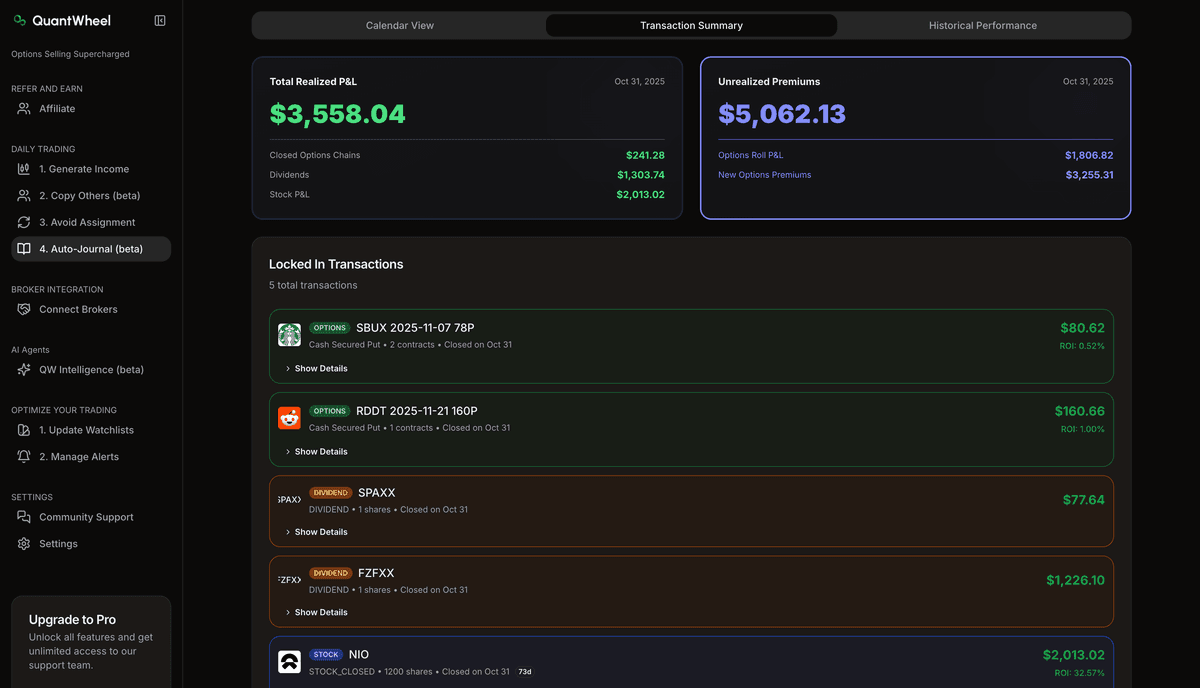
Task: Launch QW Intelligence (beta) sparkle icon
Action: (24, 369)
